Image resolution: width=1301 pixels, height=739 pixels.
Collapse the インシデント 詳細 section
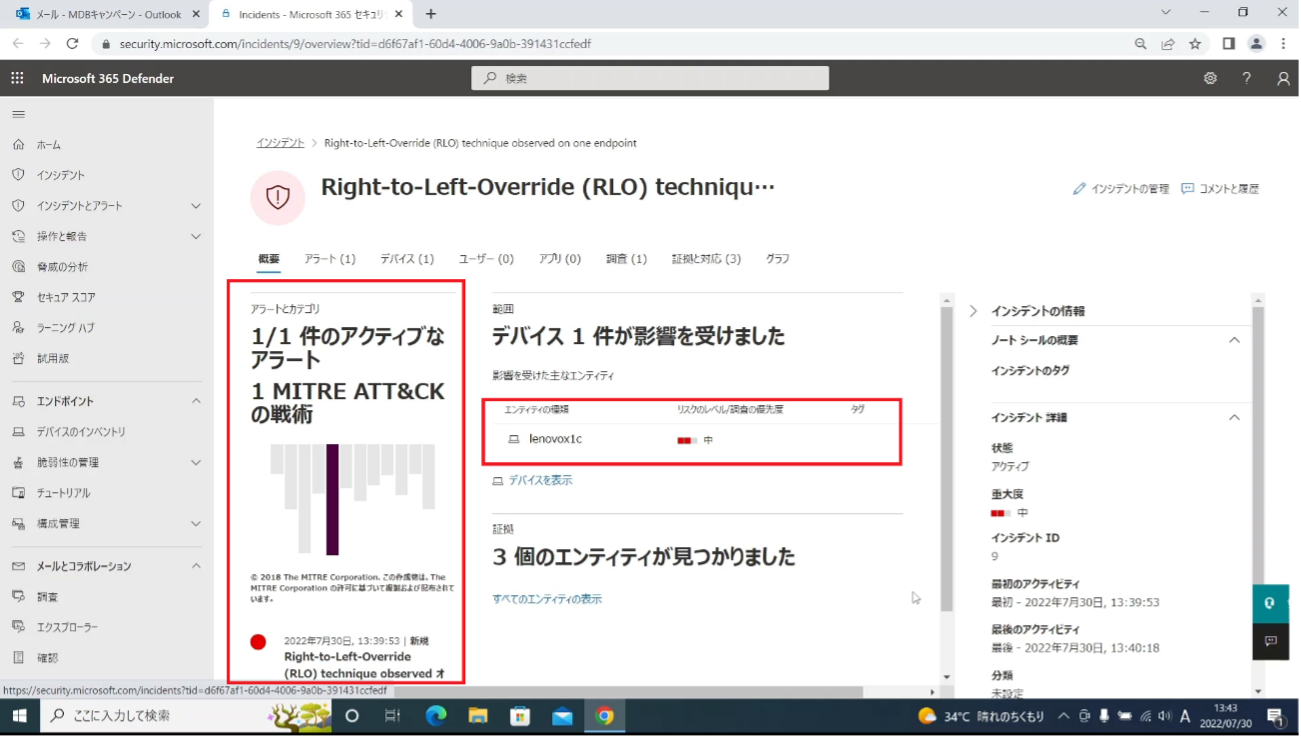(x=1234, y=417)
